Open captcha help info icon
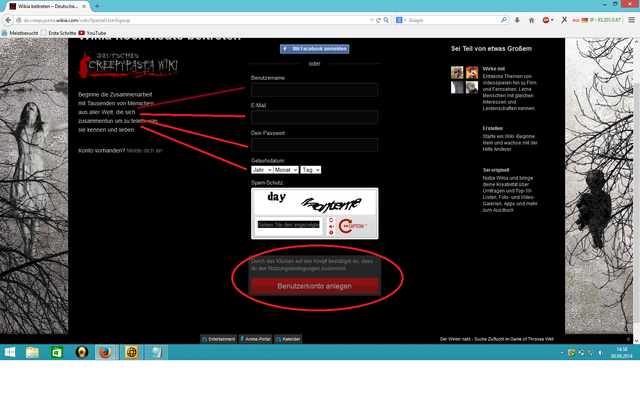The image size is (640, 405). pyautogui.click(x=331, y=232)
